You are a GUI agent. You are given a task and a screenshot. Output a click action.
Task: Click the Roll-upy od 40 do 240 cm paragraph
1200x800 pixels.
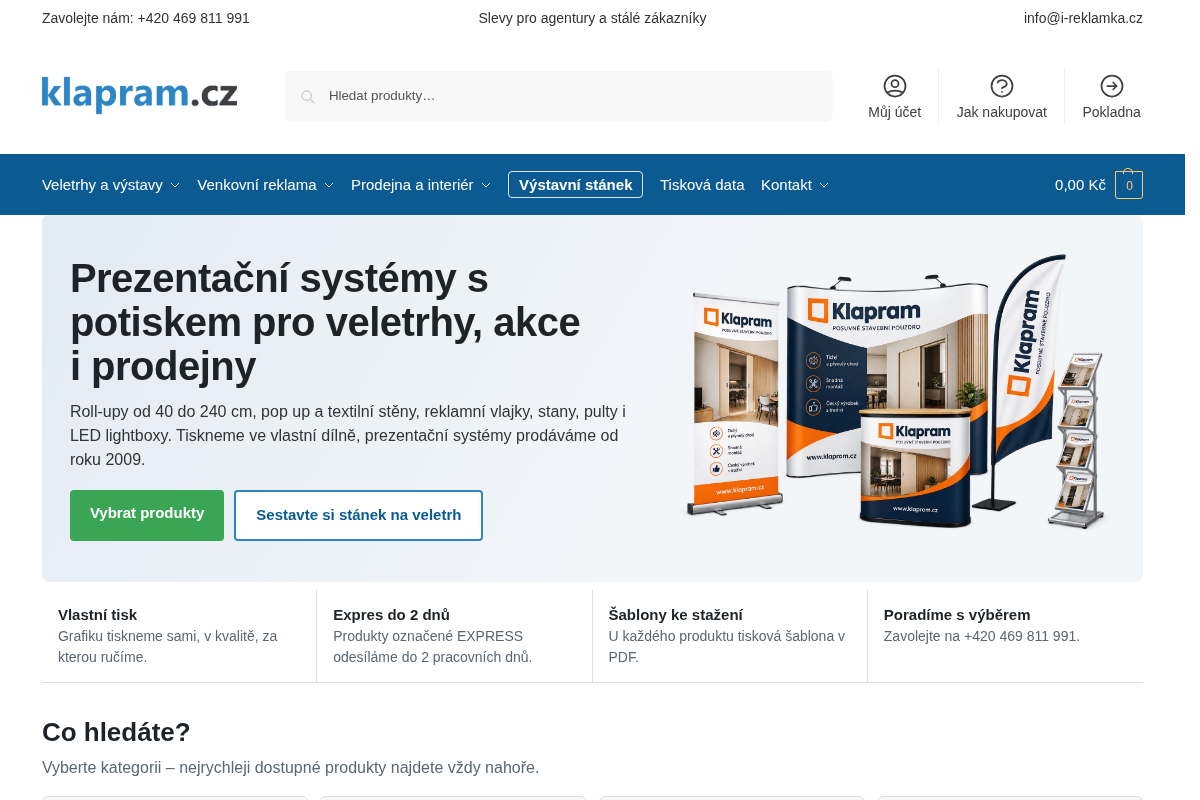tap(348, 436)
